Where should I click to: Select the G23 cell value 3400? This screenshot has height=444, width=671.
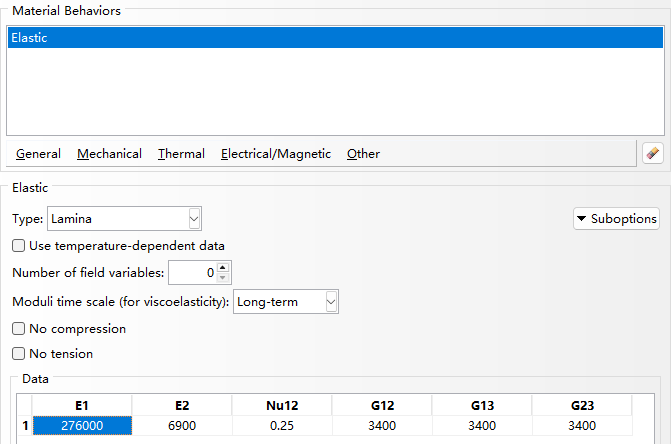pyautogui.click(x=582, y=426)
